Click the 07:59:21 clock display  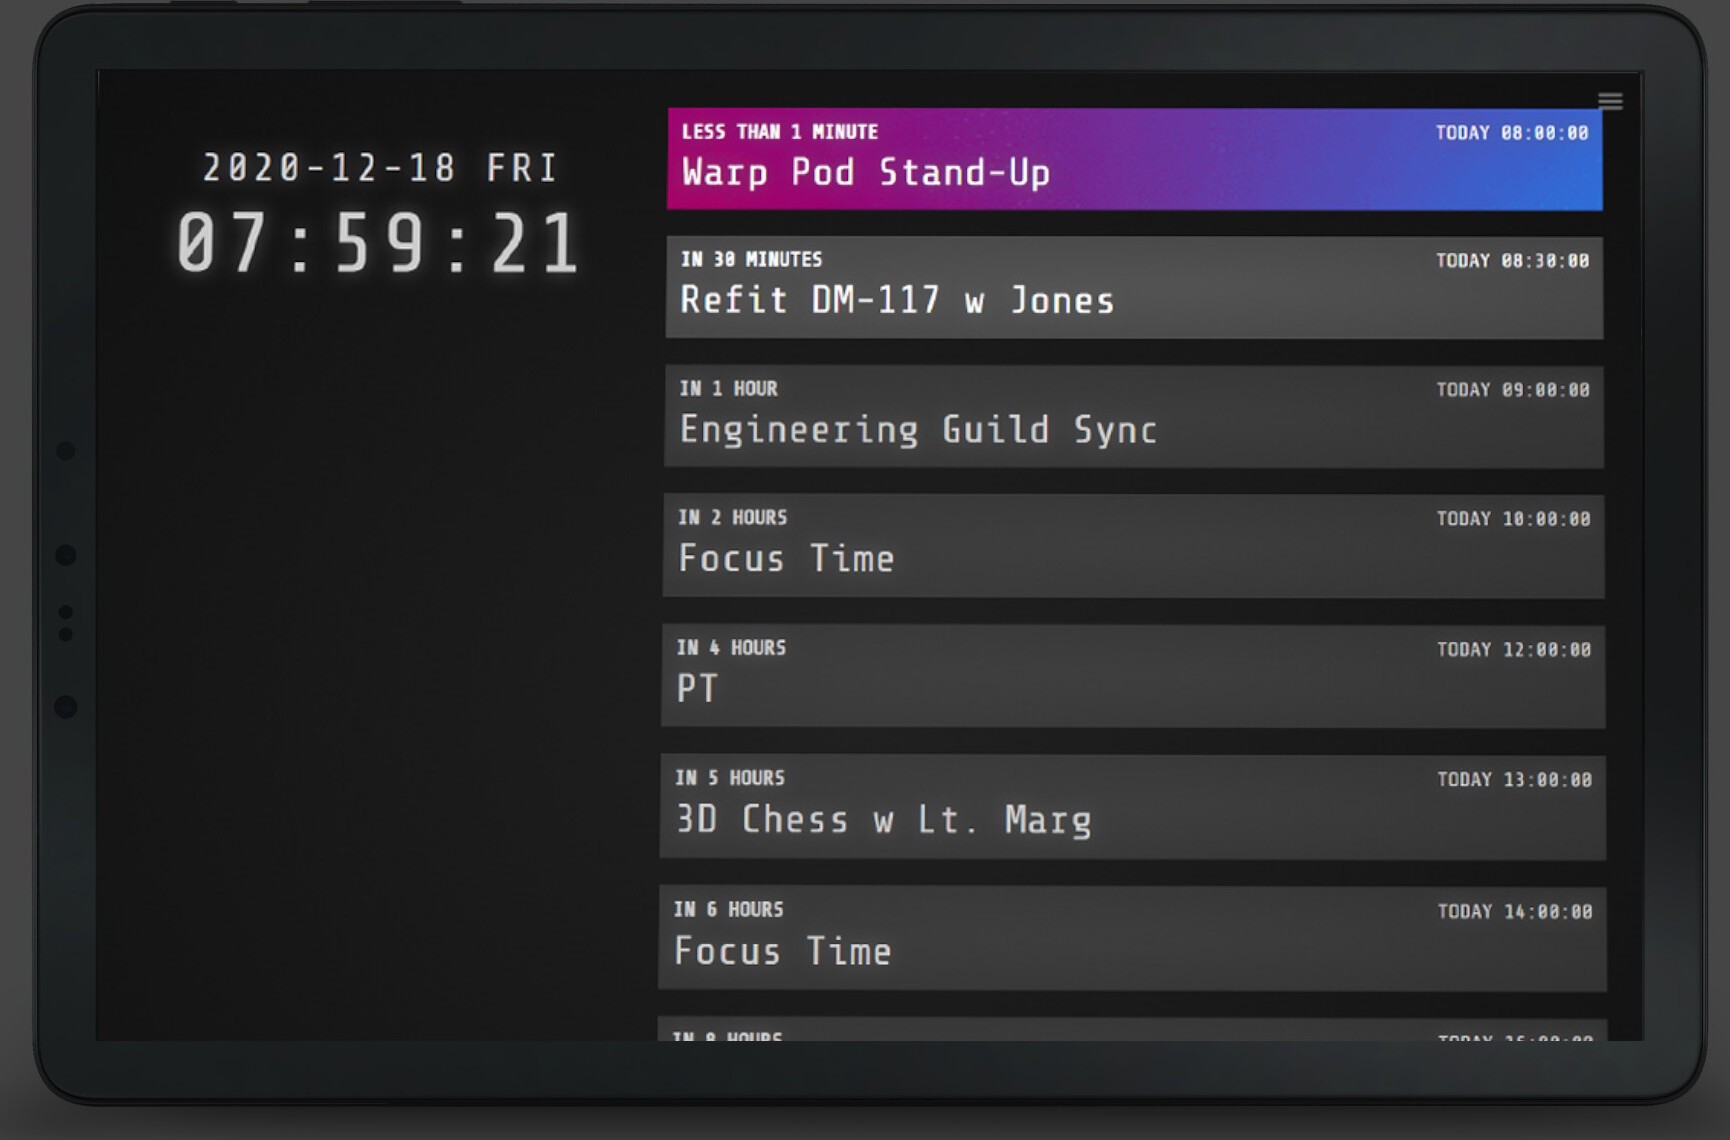click(378, 243)
